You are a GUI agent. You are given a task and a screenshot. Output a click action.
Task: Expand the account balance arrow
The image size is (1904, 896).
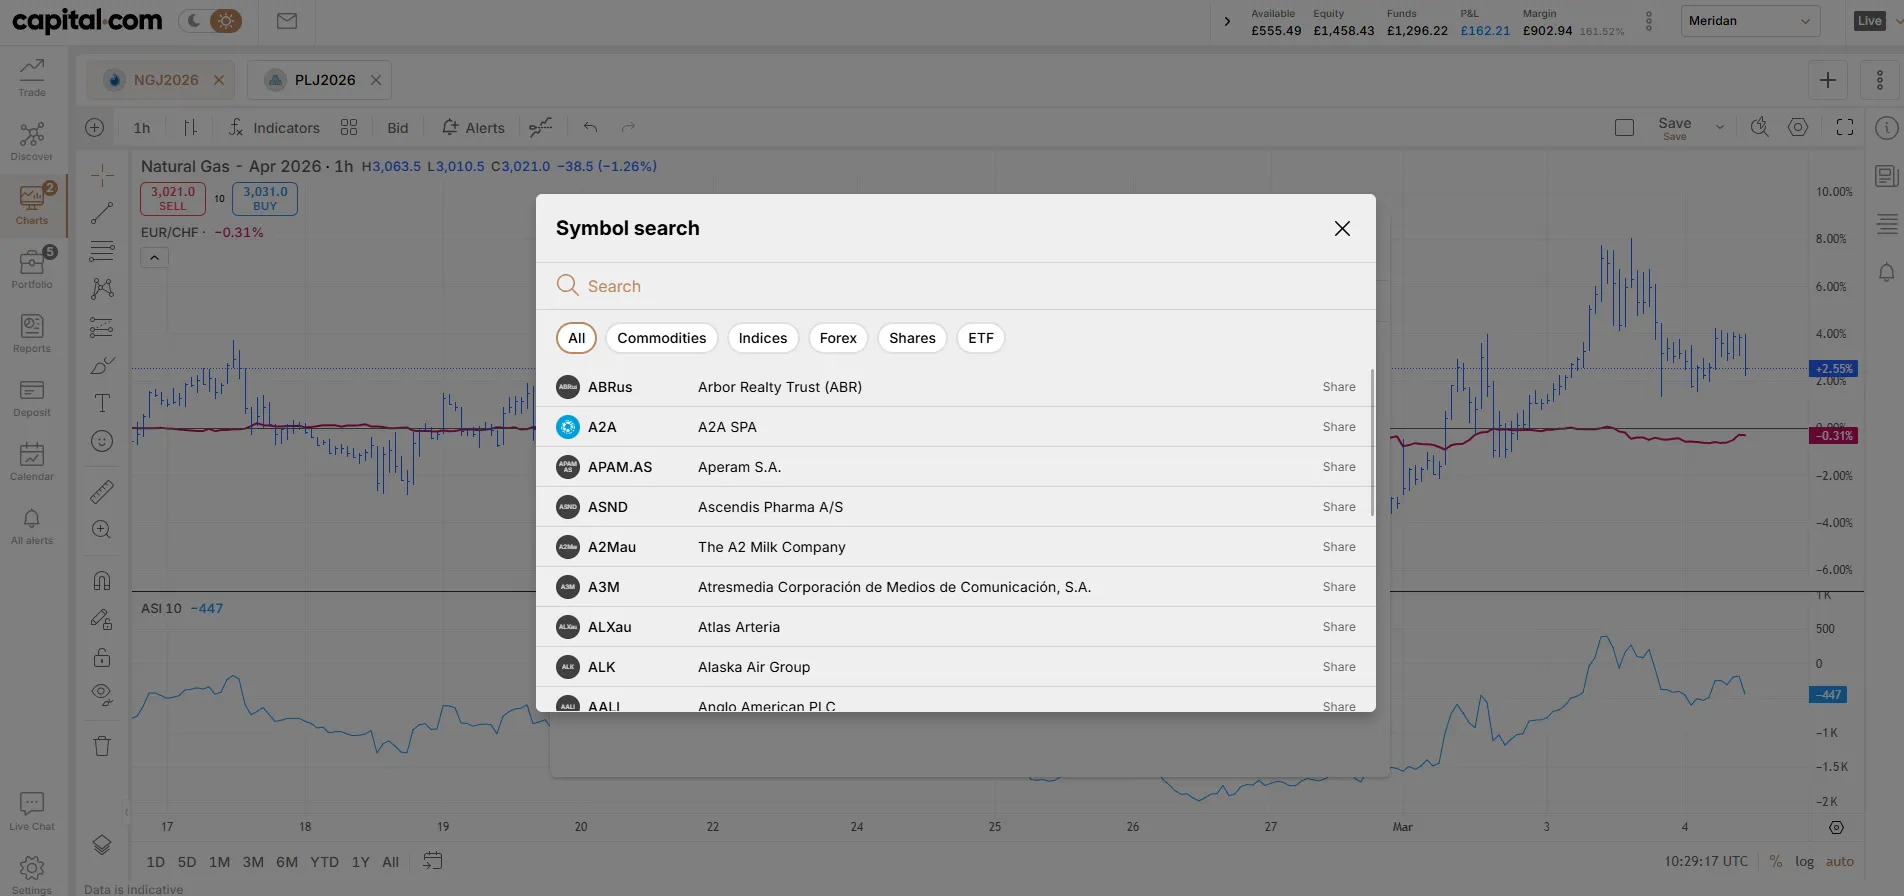point(1227,21)
